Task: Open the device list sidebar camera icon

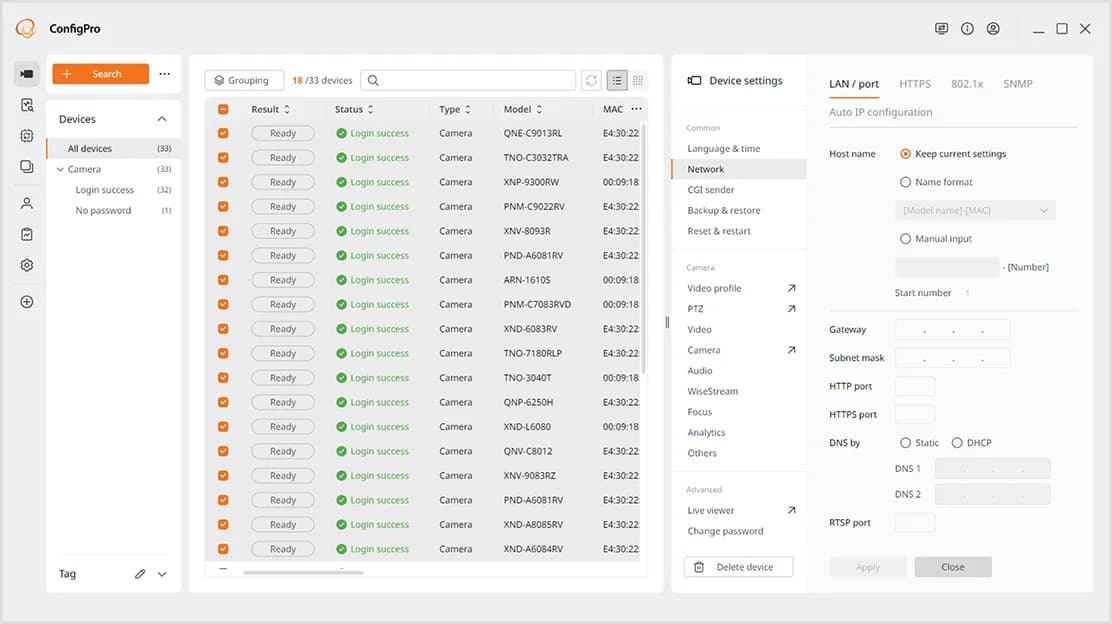Action: 27,74
